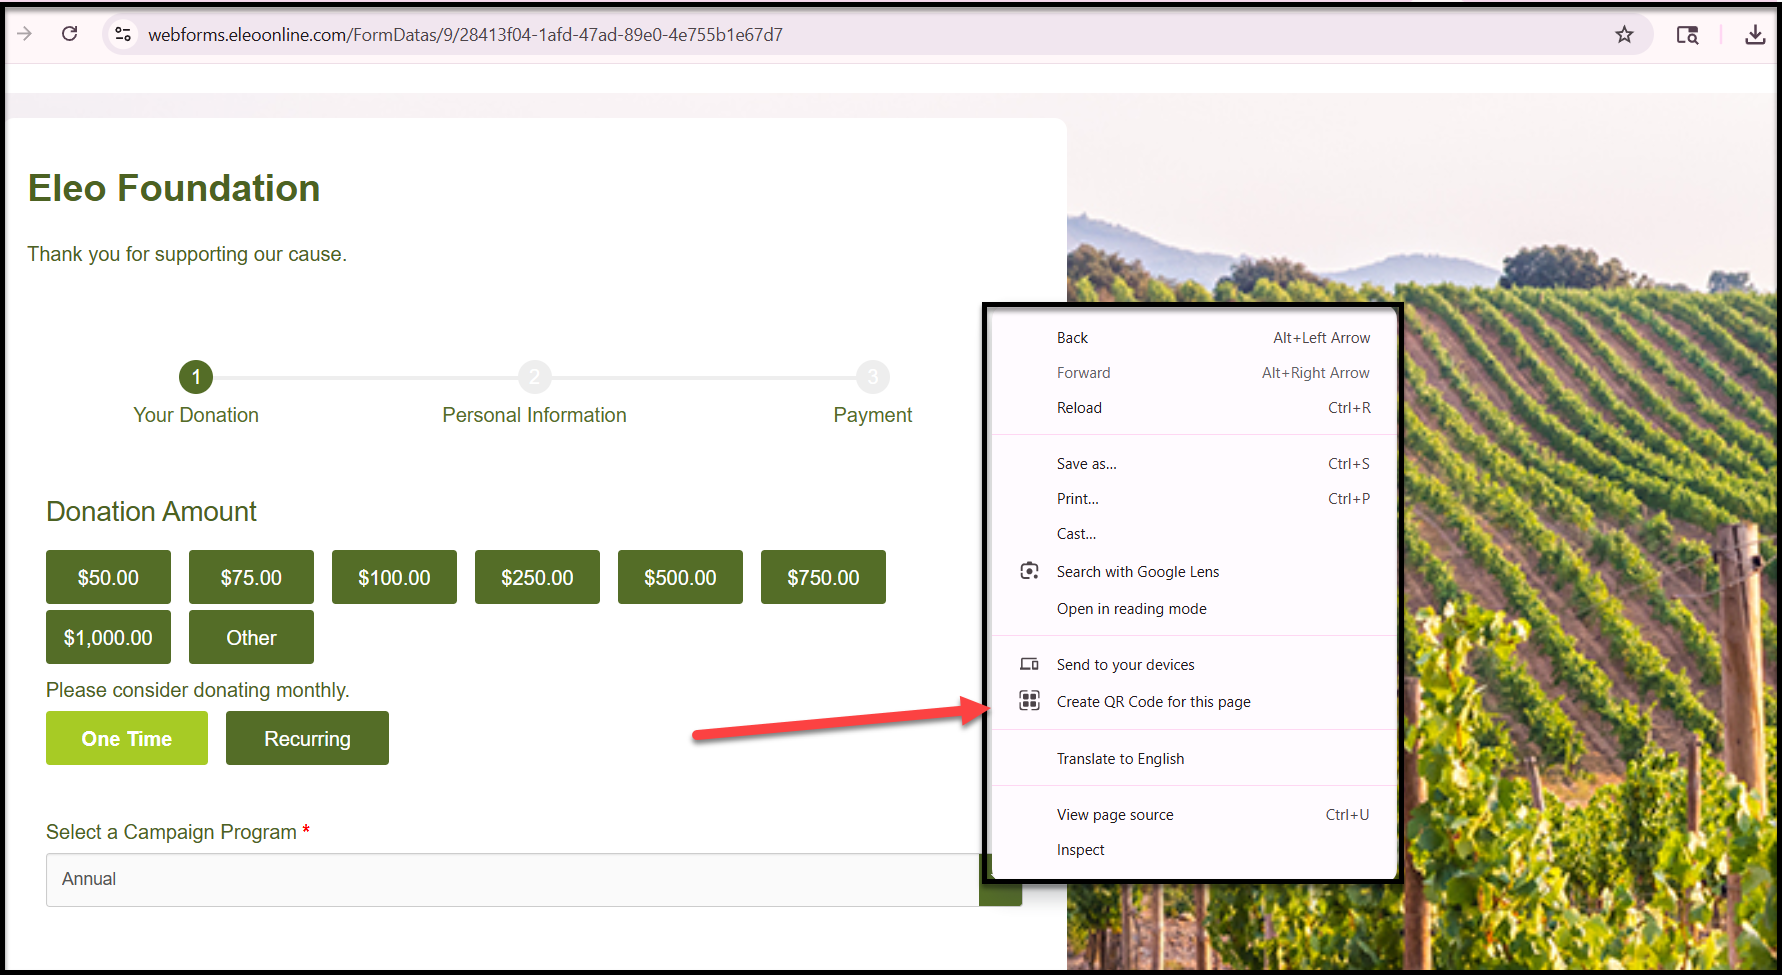Click the Personal Information step label
This screenshot has height=975, width=1782.
point(535,415)
